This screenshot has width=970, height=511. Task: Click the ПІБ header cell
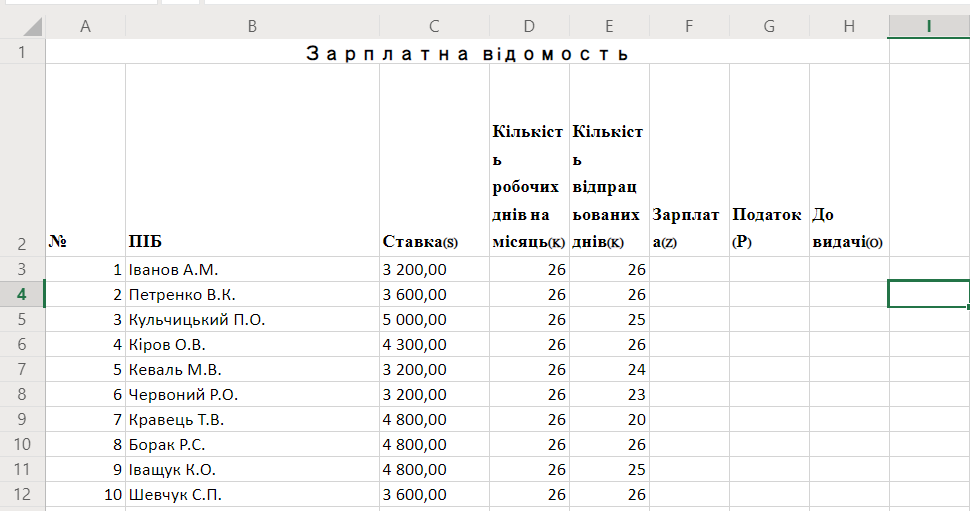tap(252, 160)
